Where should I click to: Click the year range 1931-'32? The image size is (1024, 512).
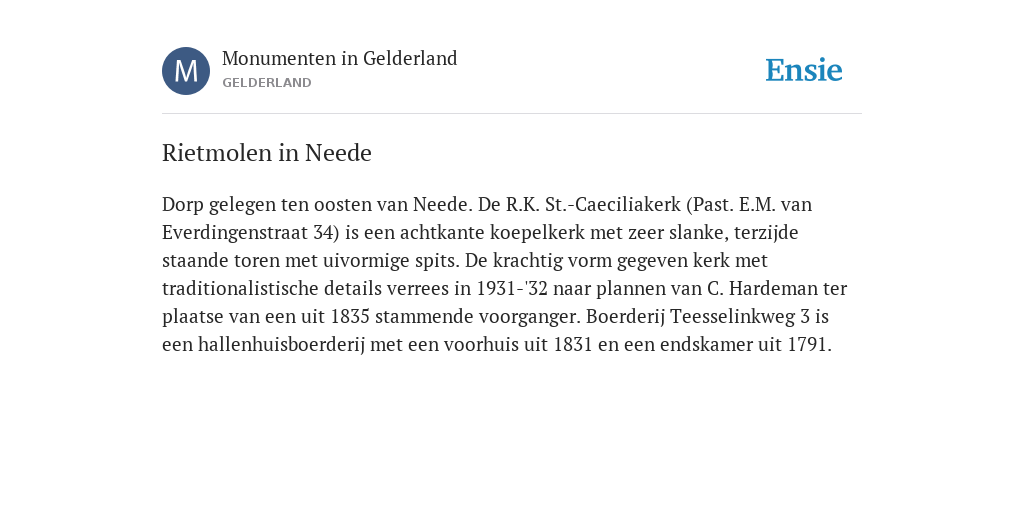pyautogui.click(x=512, y=289)
